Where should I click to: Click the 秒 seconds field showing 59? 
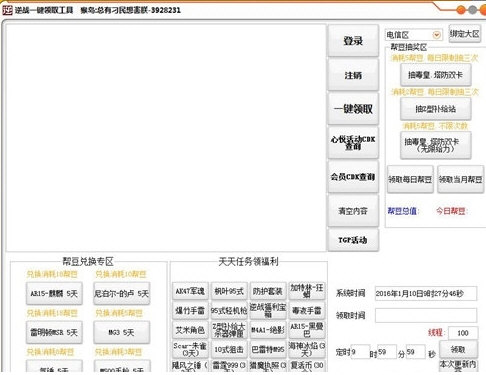click(x=415, y=352)
